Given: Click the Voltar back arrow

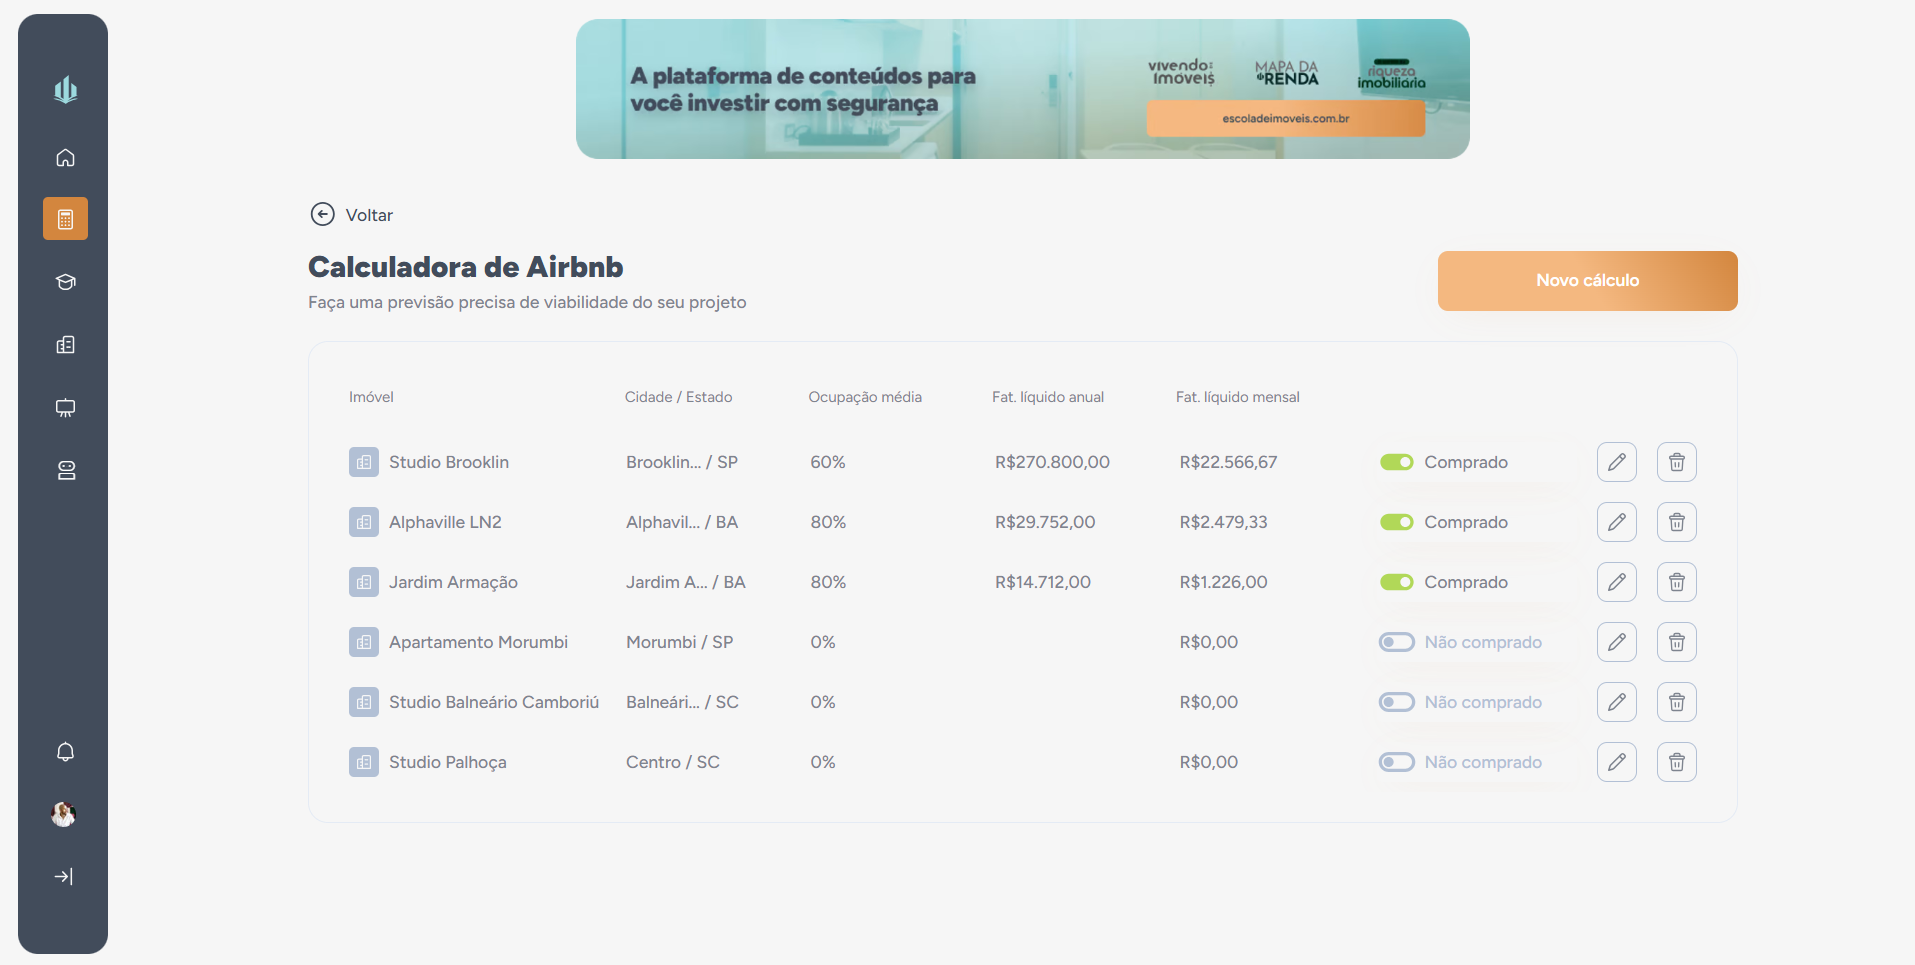Looking at the screenshot, I should click(x=322, y=214).
